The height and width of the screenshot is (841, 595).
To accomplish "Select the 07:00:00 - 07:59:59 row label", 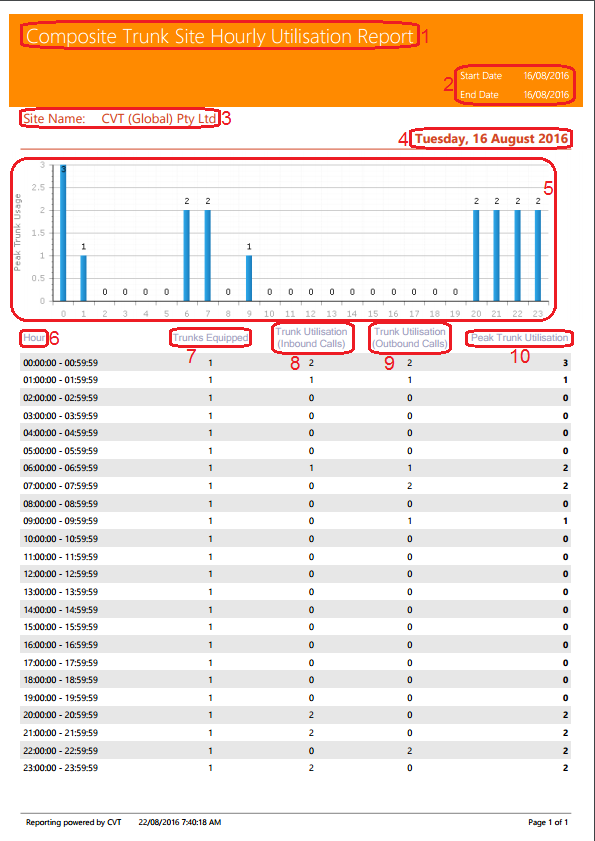I will click(61, 486).
